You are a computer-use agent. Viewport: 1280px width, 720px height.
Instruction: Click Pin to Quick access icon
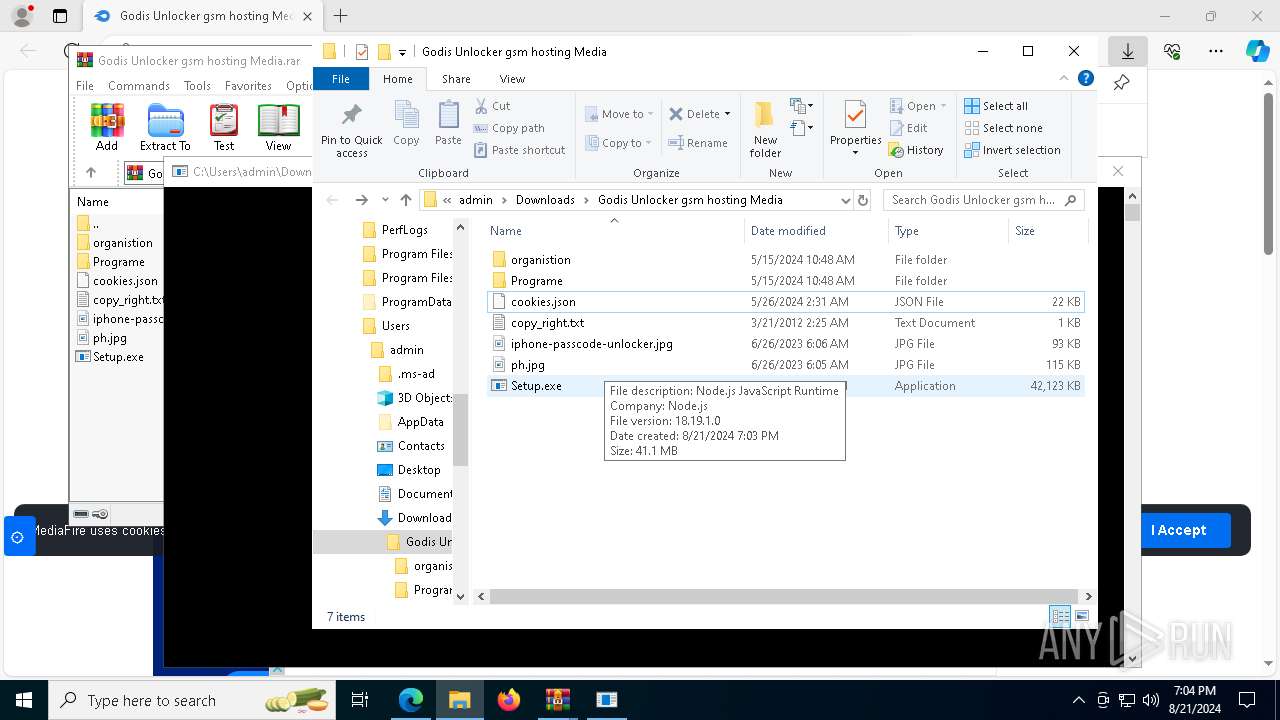(351, 115)
